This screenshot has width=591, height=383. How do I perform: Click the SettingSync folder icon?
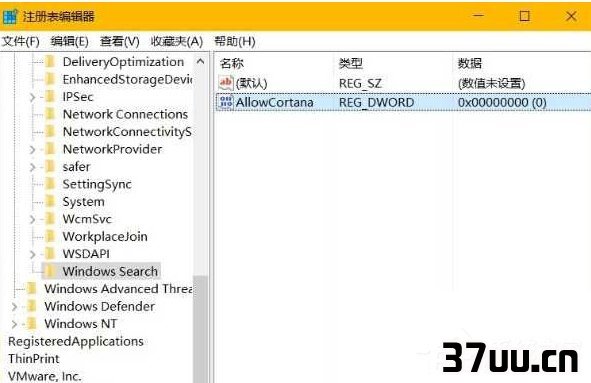tap(50, 184)
